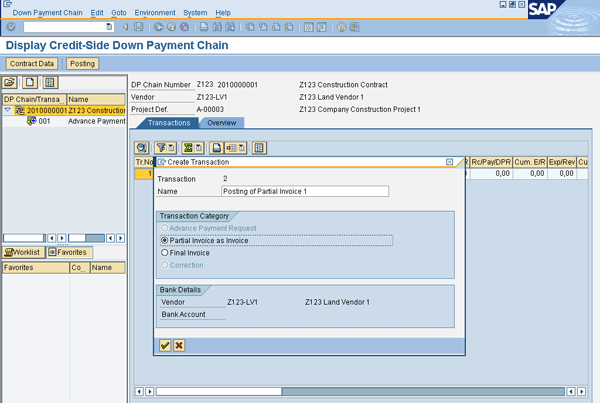This screenshot has width=600, height=403.
Task: Cancel the dialog with the red X icon
Action: coord(179,345)
